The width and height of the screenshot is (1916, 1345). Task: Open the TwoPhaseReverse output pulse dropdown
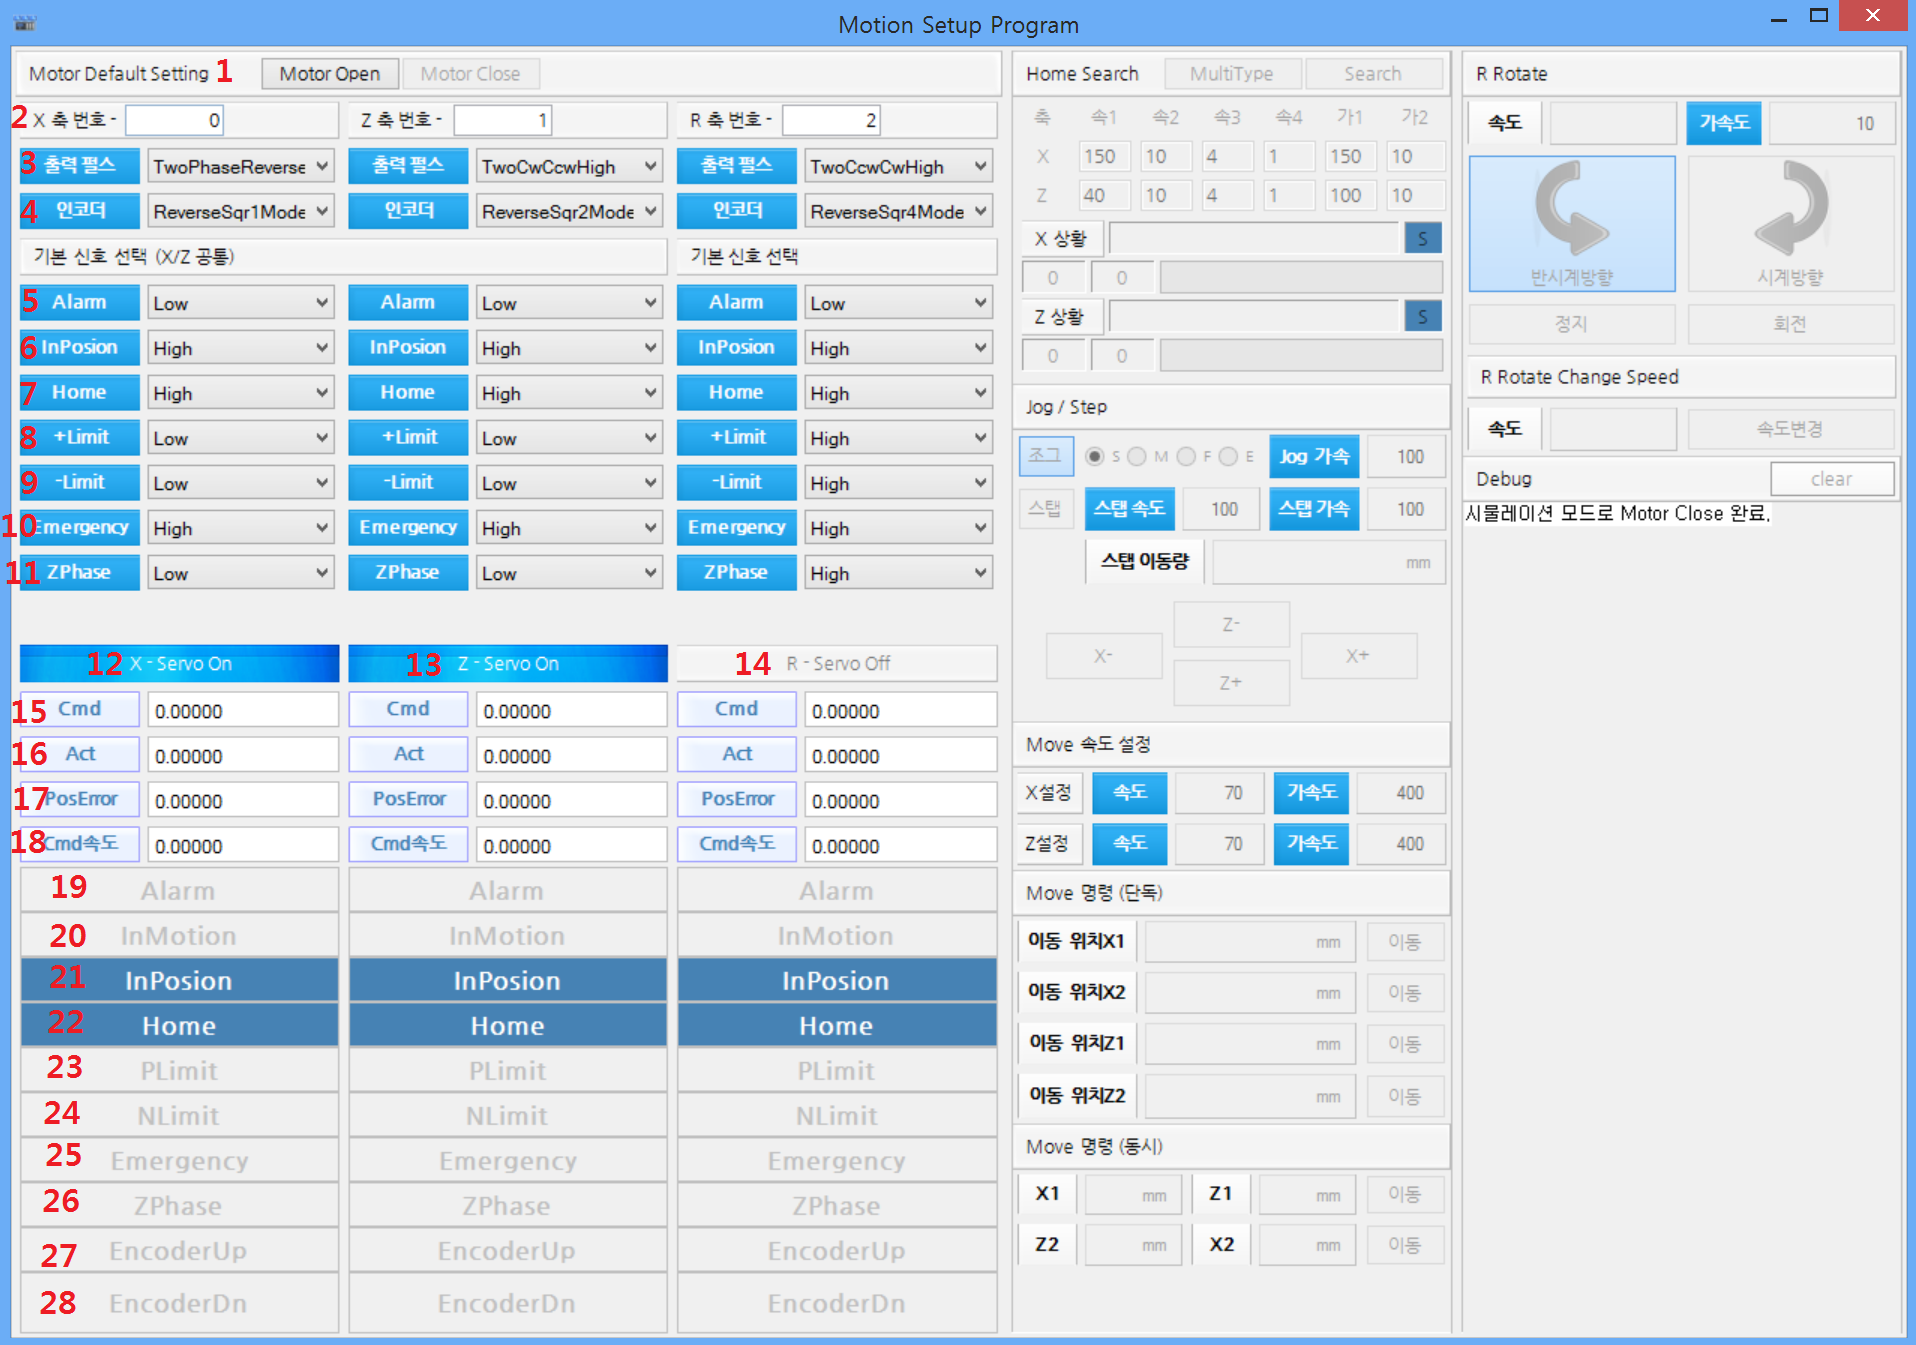pyautogui.click(x=240, y=167)
